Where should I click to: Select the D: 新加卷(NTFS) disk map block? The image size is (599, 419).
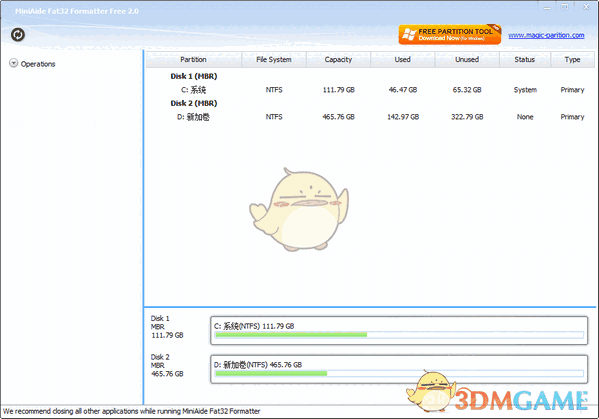pos(399,369)
